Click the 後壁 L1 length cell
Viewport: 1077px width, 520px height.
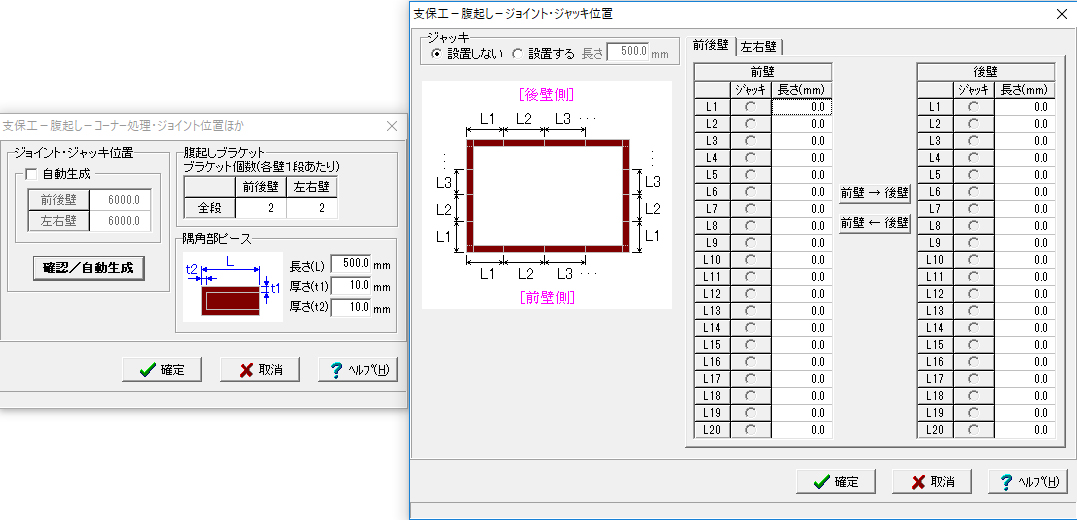tap(1025, 106)
